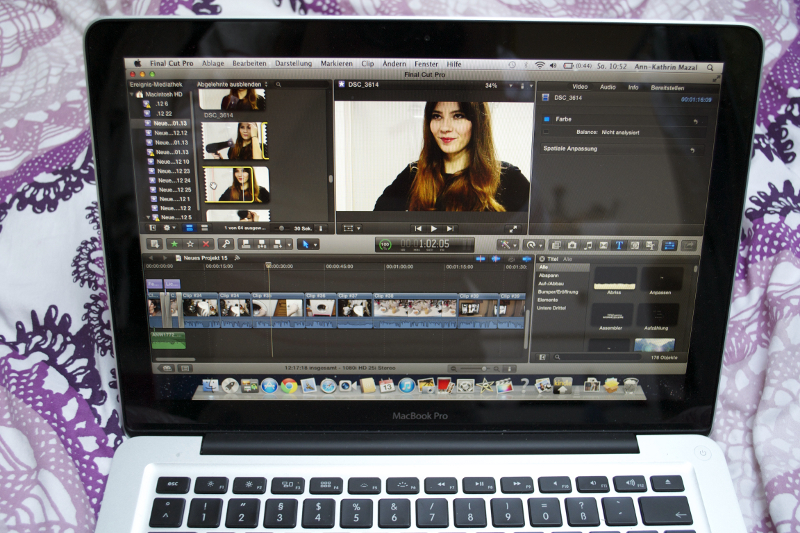Toggle snapping in the timeline
The width and height of the screenshot is (800, 533).
526,259
